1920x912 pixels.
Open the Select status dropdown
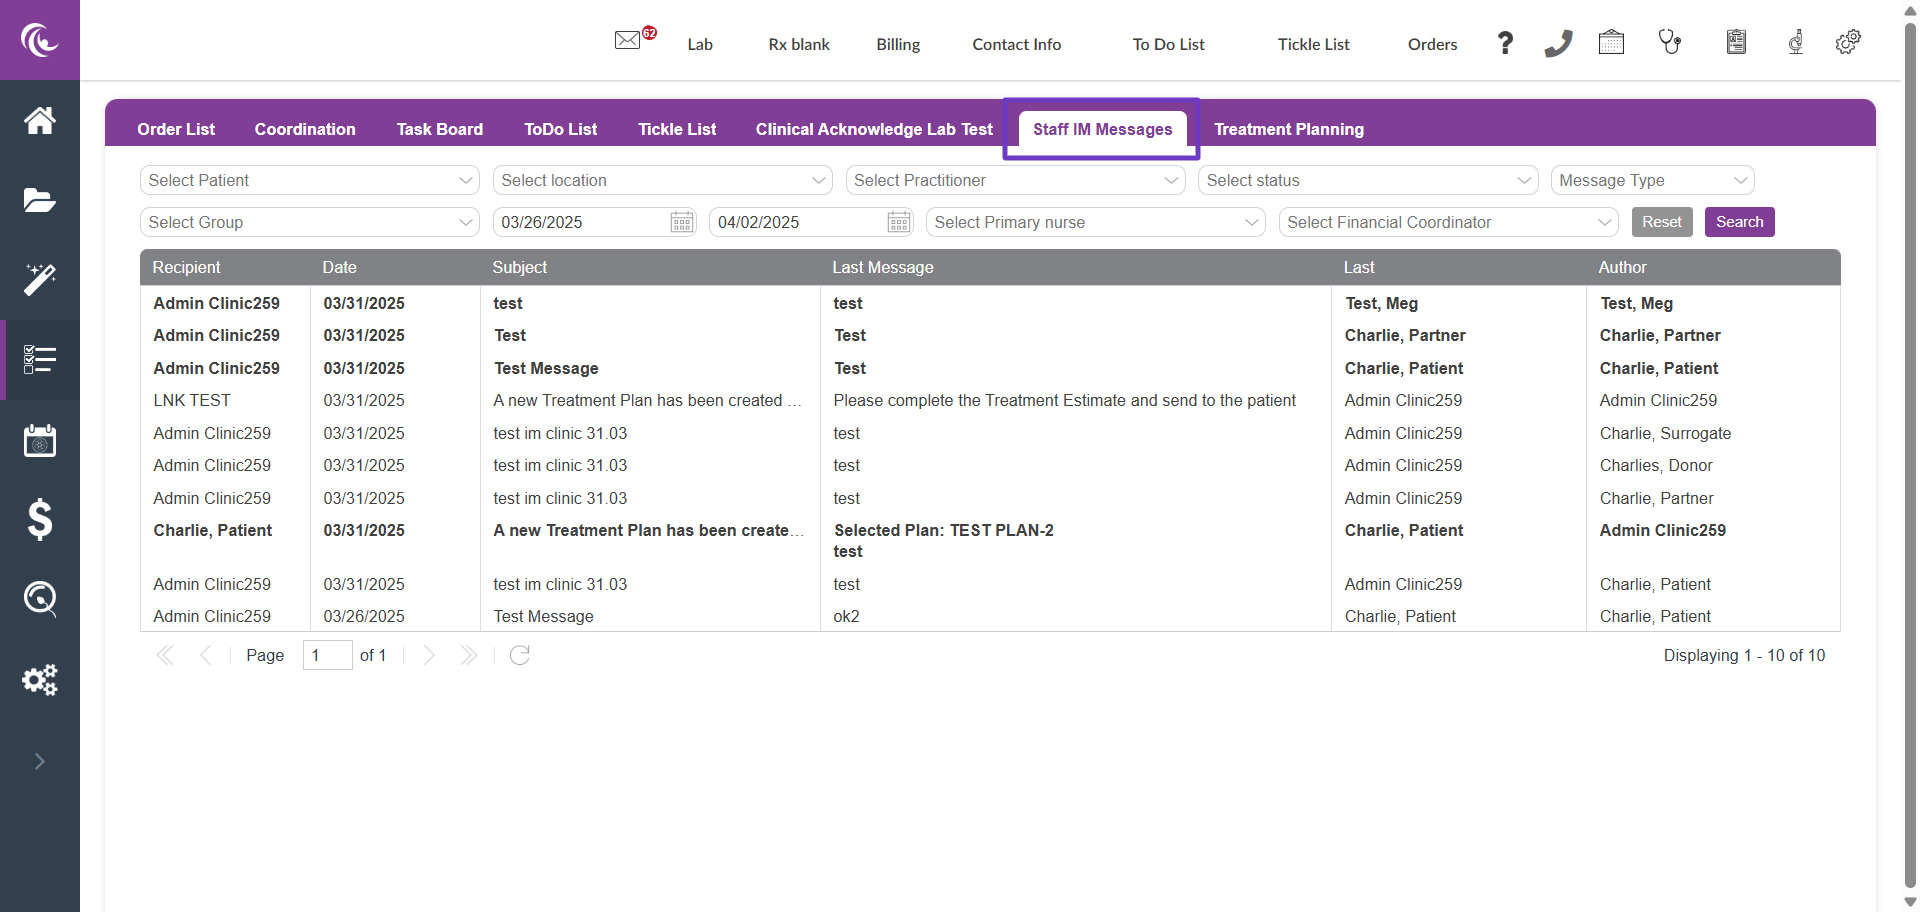point(1367,180)
